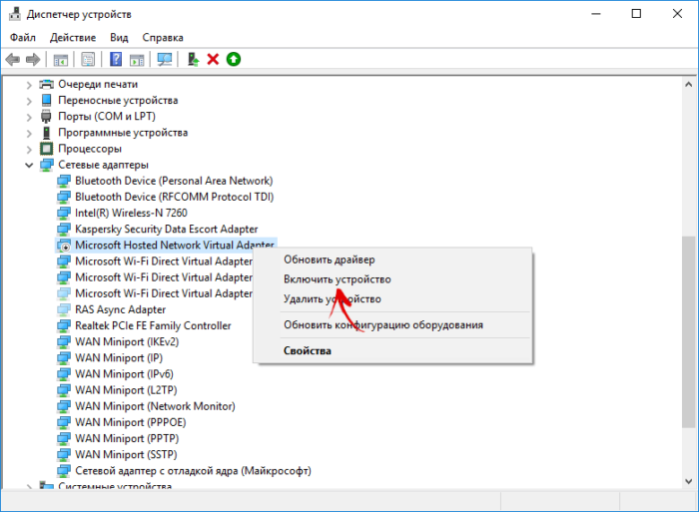Select Kaspersky Security Data Escort Adapter
The width and height of the screenshot is (699, 512).
pos(166,229)
